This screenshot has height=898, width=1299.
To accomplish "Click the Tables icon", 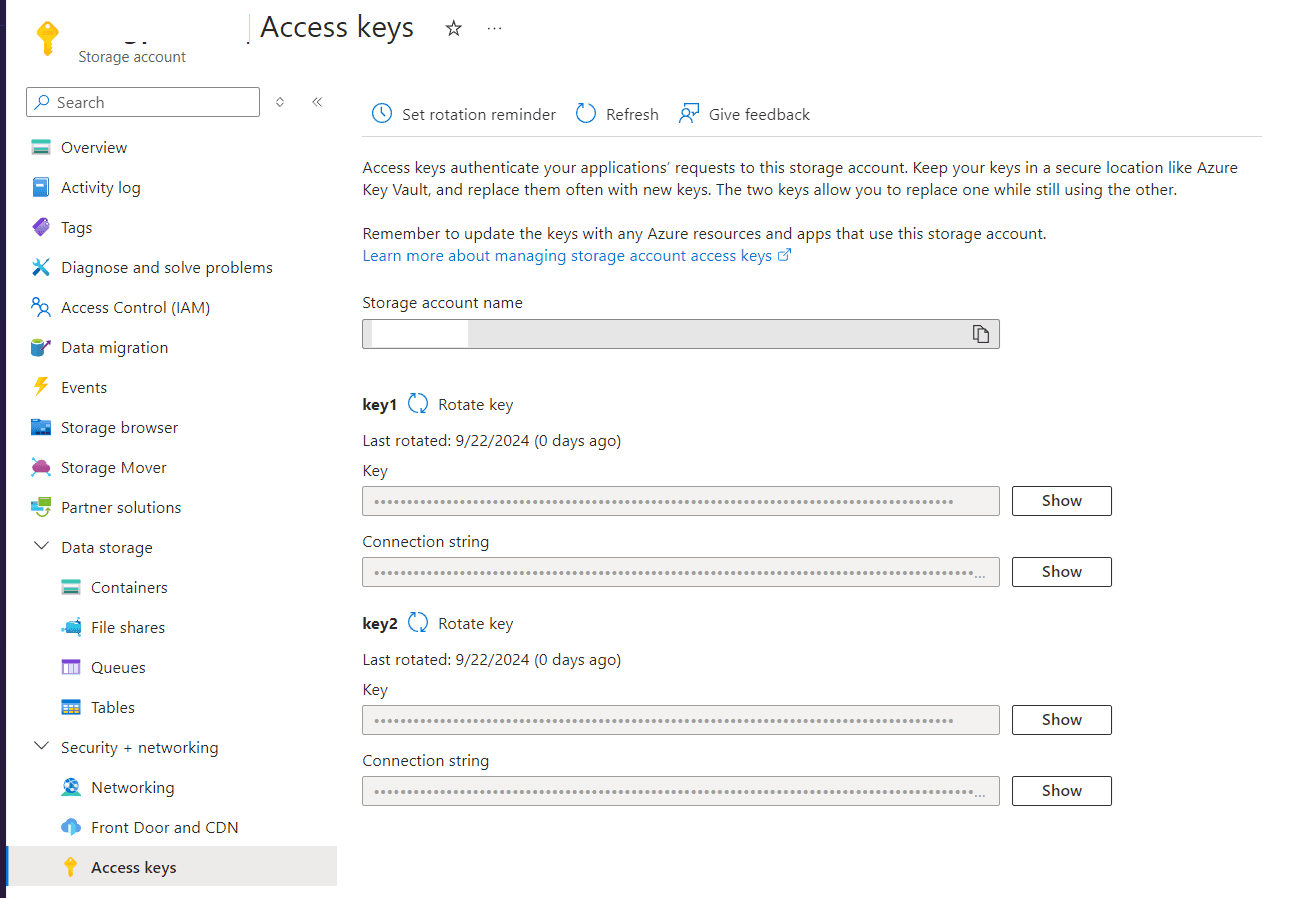I will [x=71, y=707].
